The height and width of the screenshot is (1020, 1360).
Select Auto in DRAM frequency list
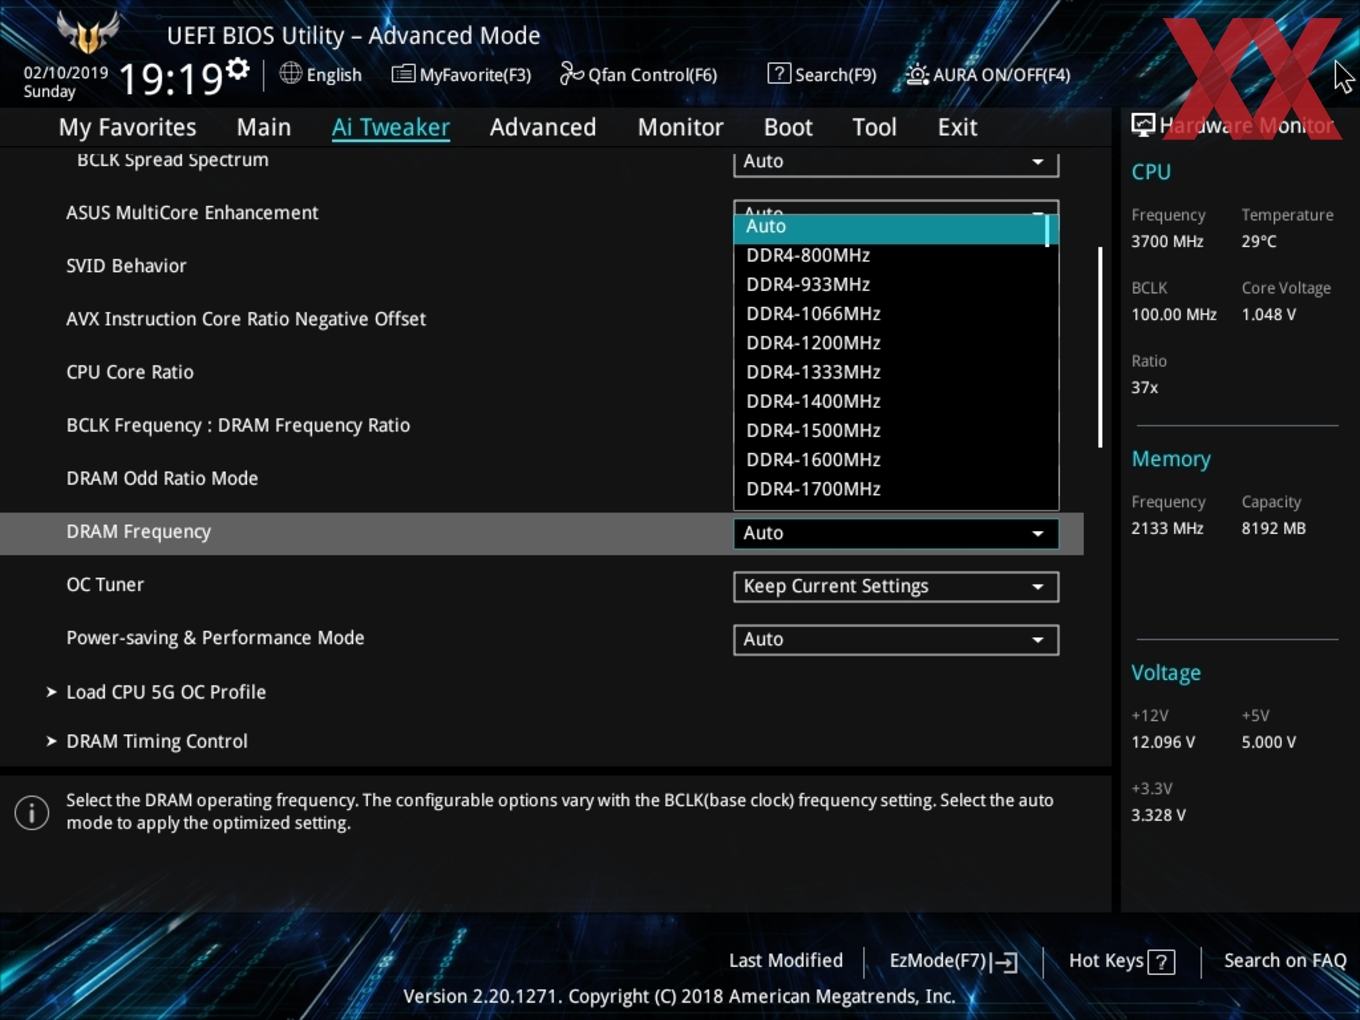pyautogui.click(x=890, y=227)
